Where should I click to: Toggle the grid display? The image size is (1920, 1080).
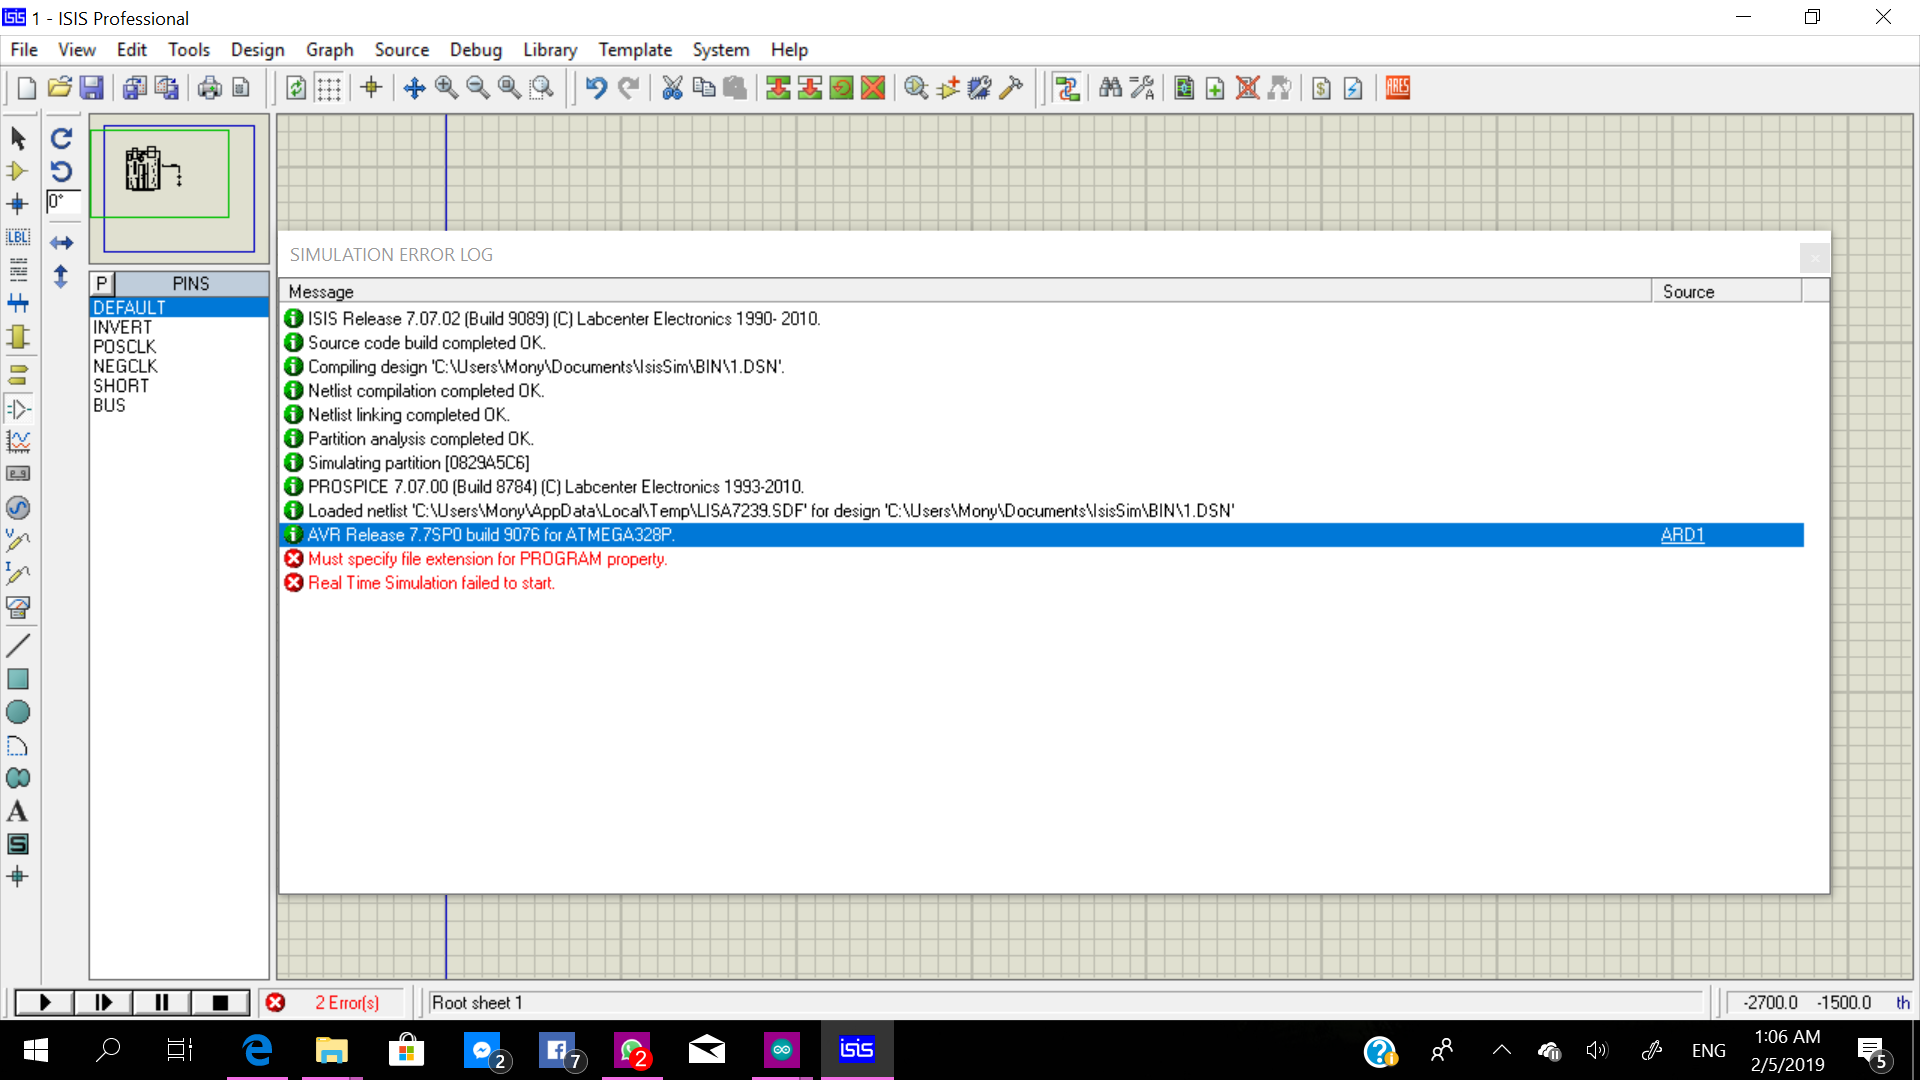point(330,88)
